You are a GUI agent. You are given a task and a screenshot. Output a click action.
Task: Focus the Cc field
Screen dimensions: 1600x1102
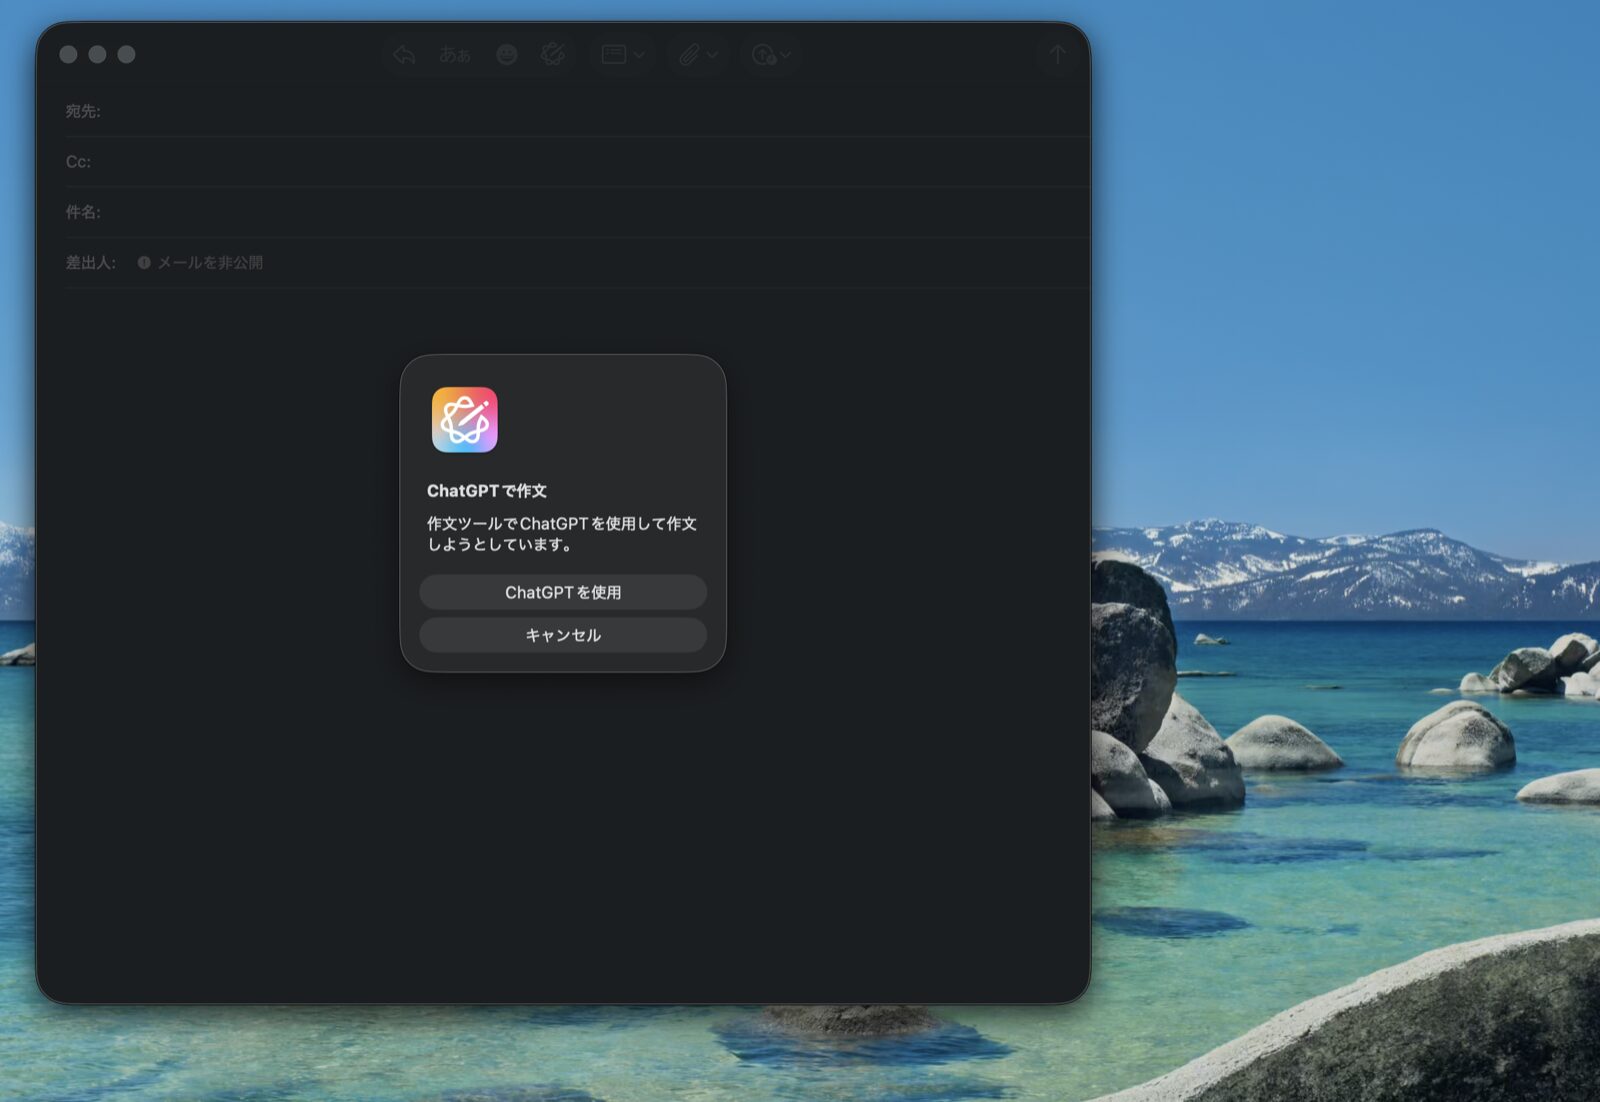click(x=577, y=161)
